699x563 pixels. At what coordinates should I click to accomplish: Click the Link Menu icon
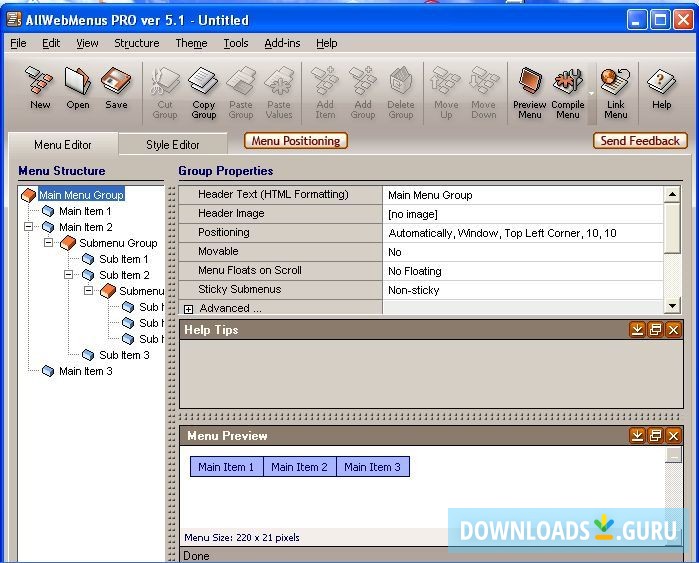coord(616,84)
